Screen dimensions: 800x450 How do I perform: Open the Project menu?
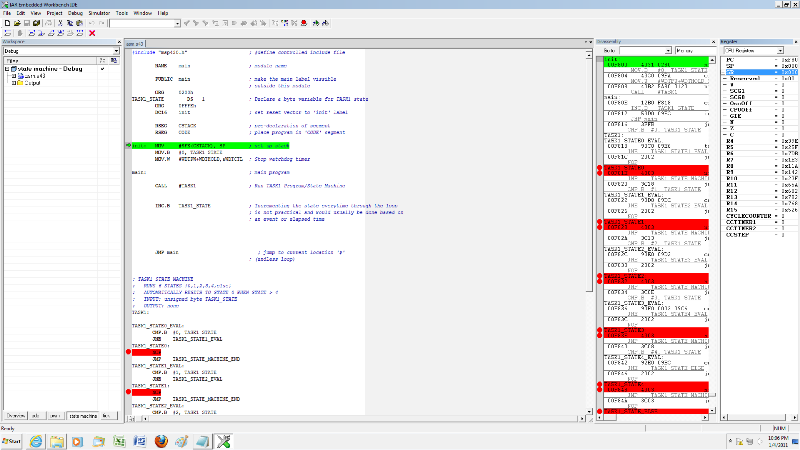coord(53,13)
